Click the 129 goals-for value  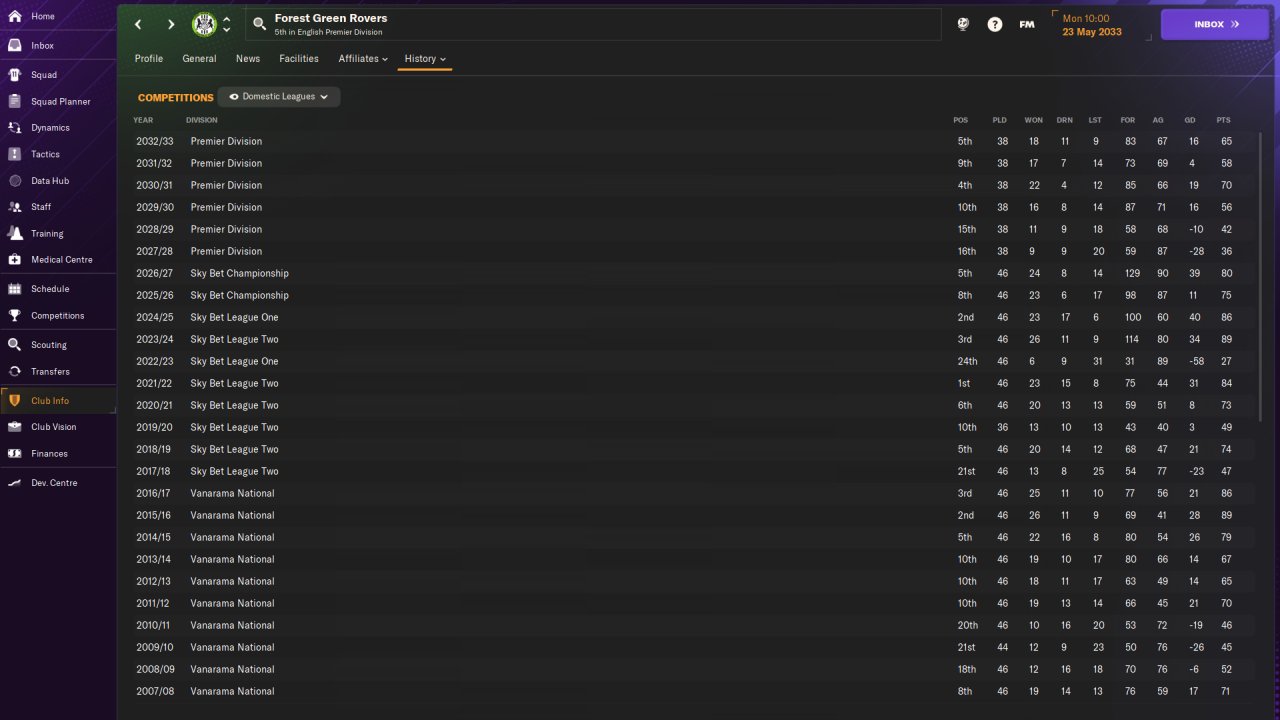1132,274
